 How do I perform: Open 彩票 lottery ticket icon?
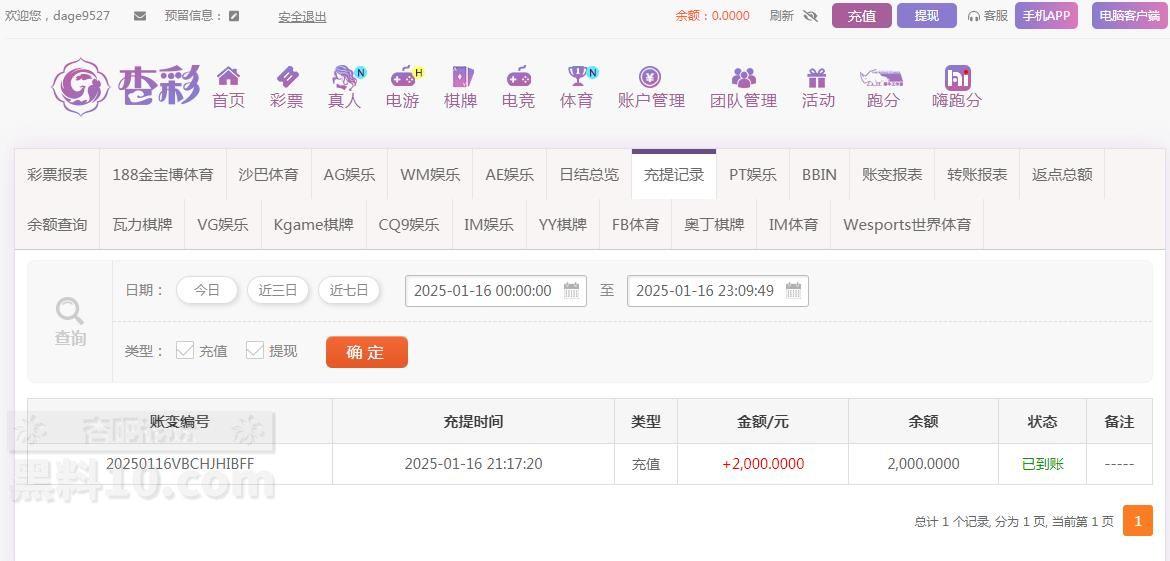click(287, 76)
